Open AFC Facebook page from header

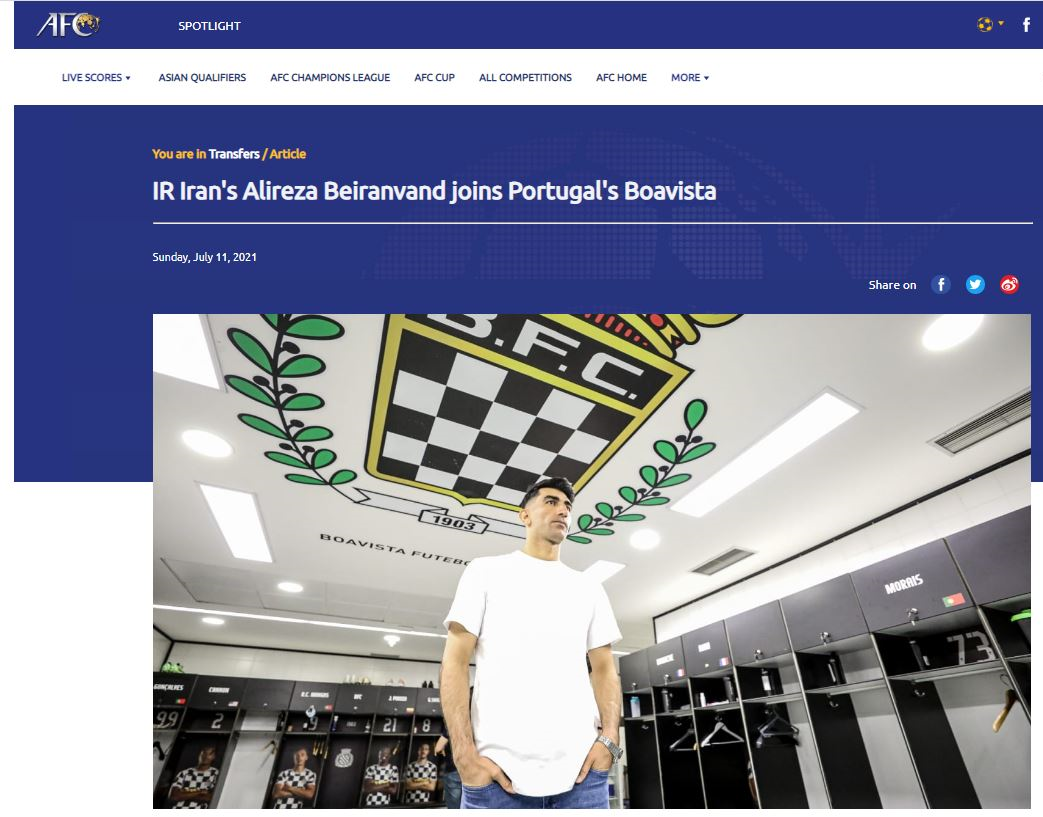(1026, 25)
